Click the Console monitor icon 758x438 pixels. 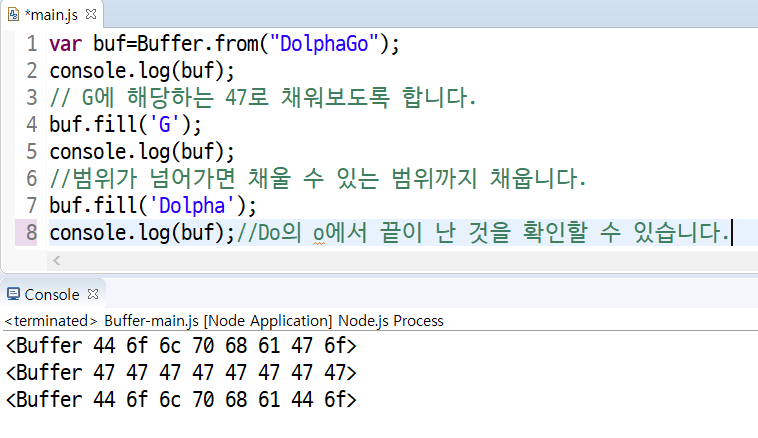(14, 294)
